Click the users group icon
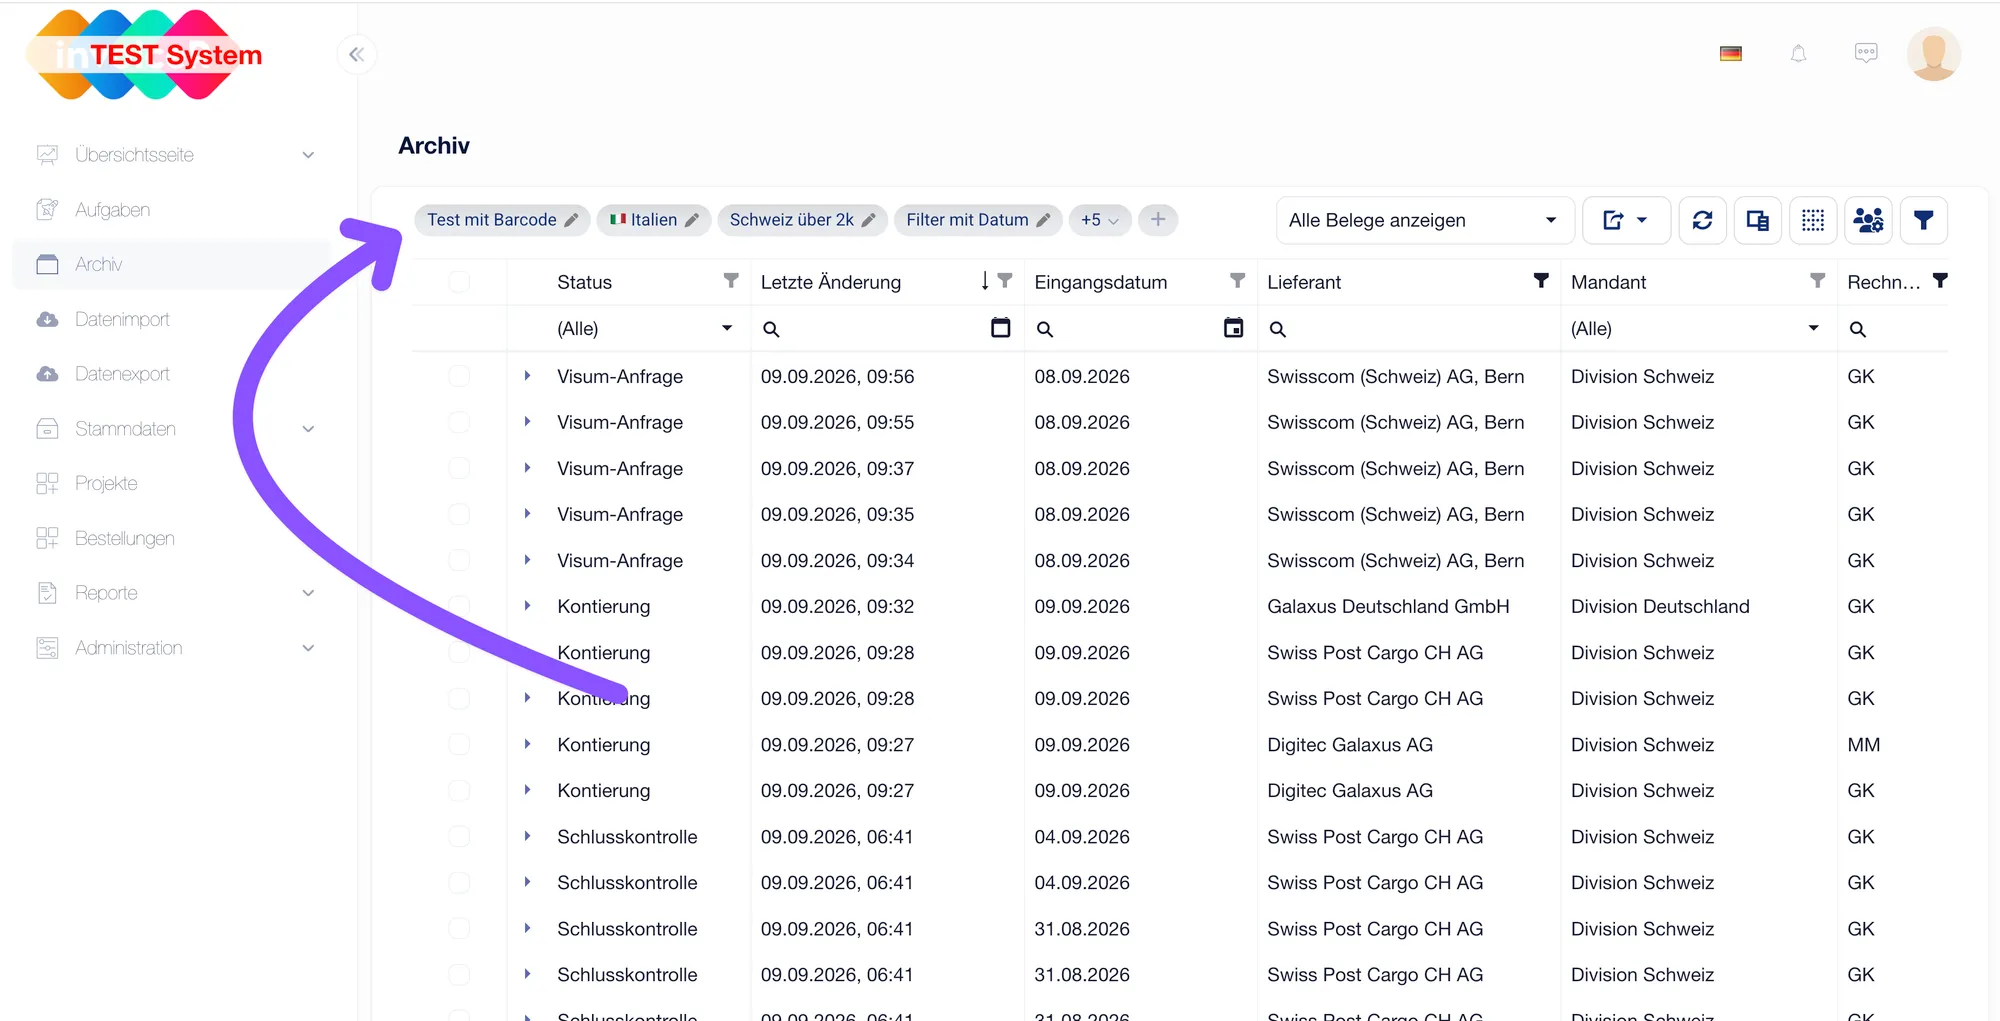Image resolution: width=2000 pixels, height=1021 pixels. click(x=1868, y=220)
